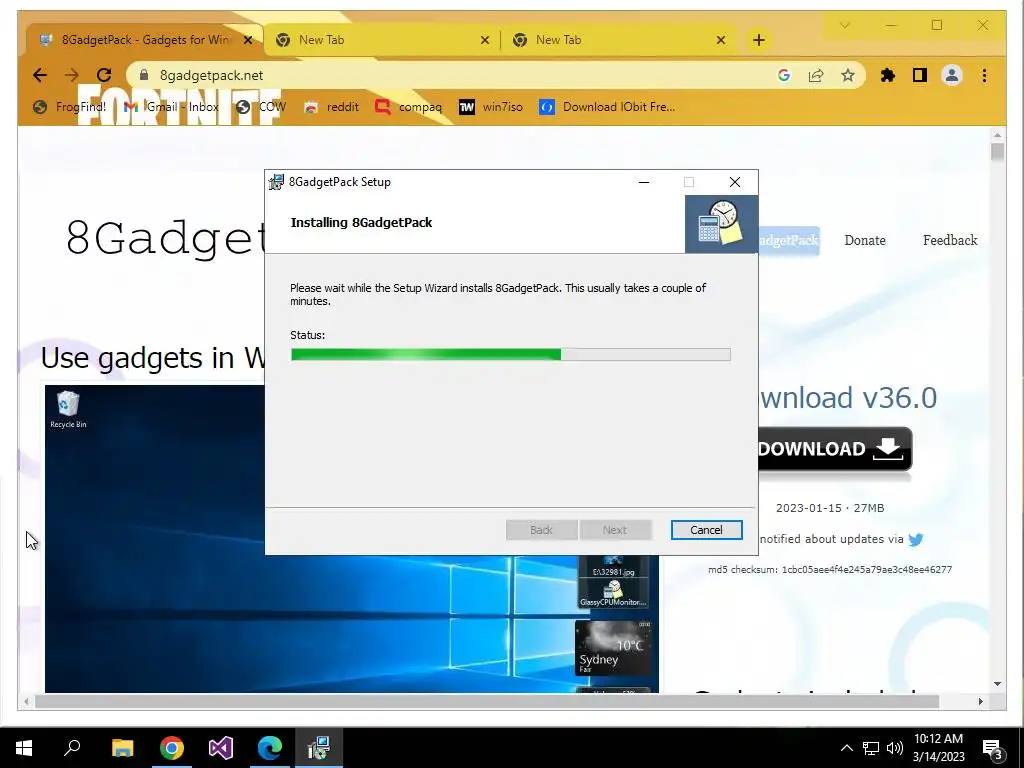Click Chrome icon in taskbar

click(x=172, y=748)
